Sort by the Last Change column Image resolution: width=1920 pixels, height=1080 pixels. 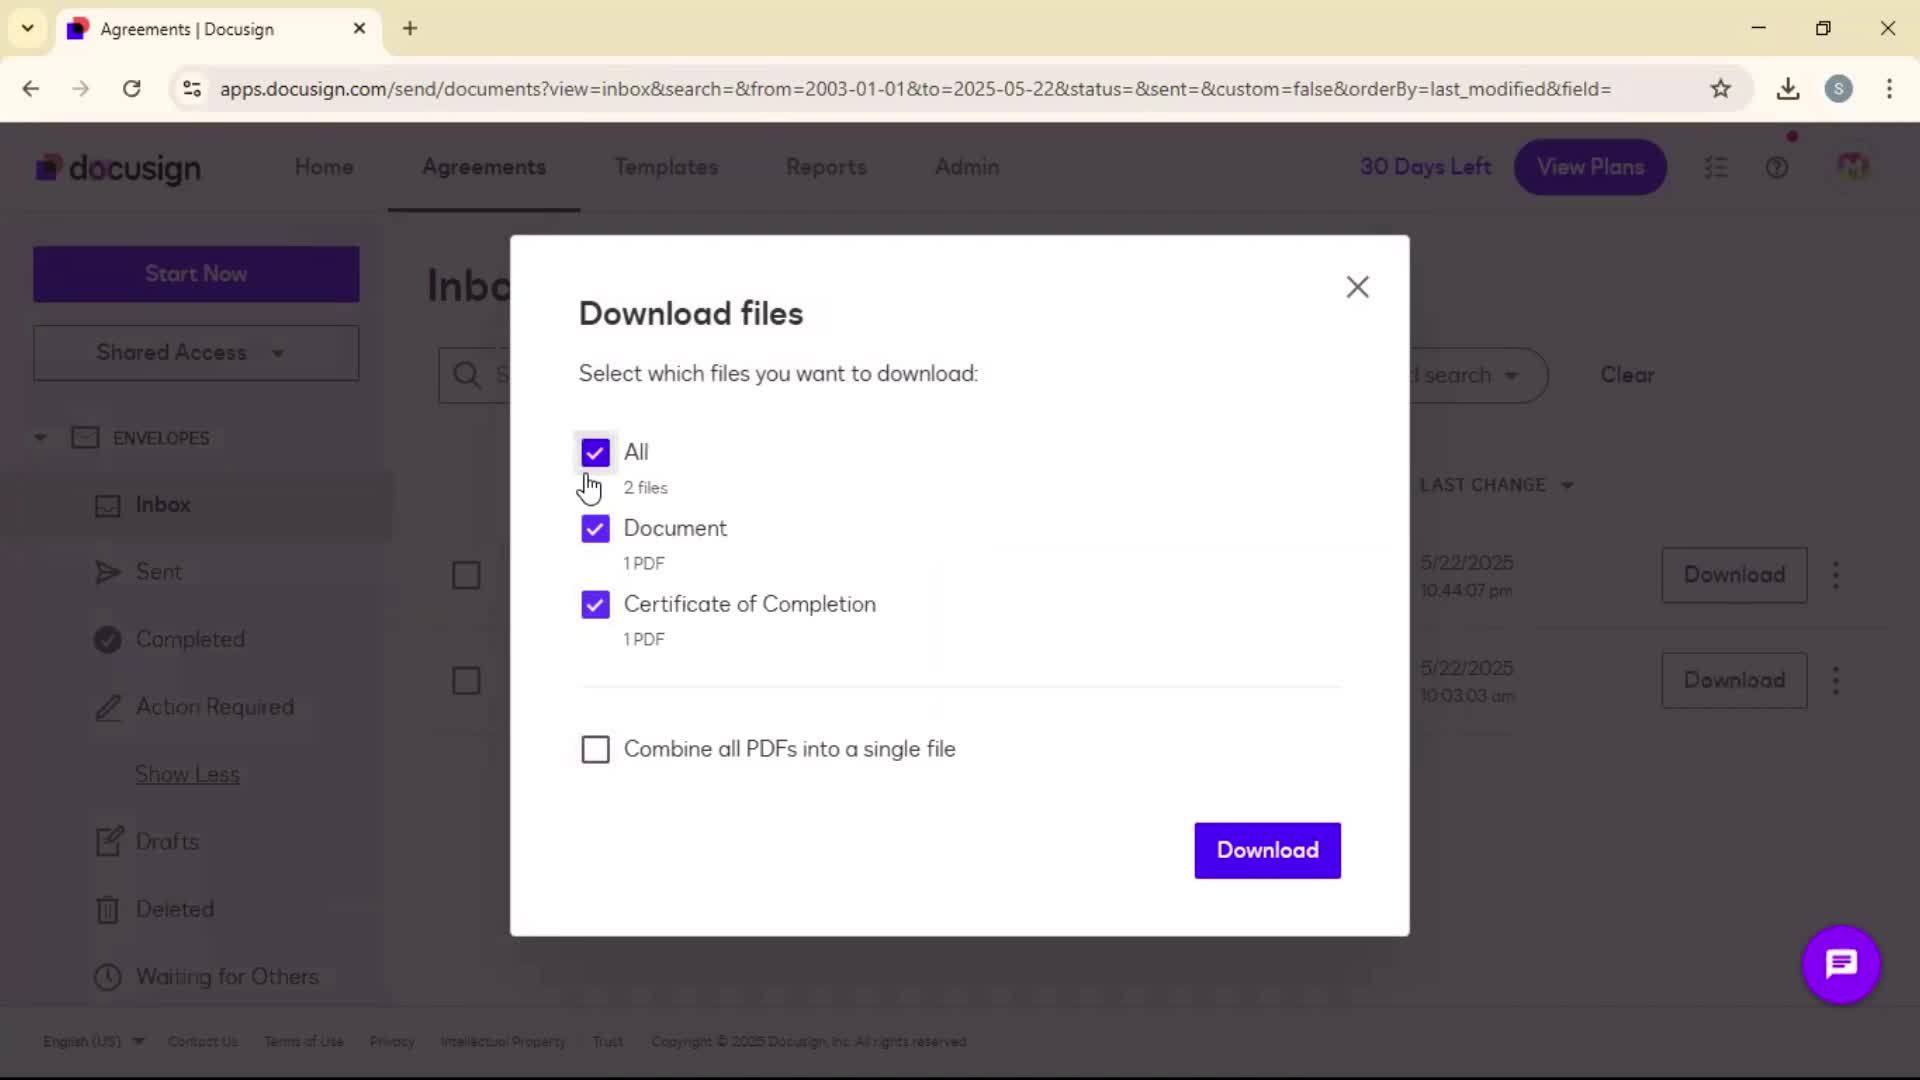[x=1496, y=485]
